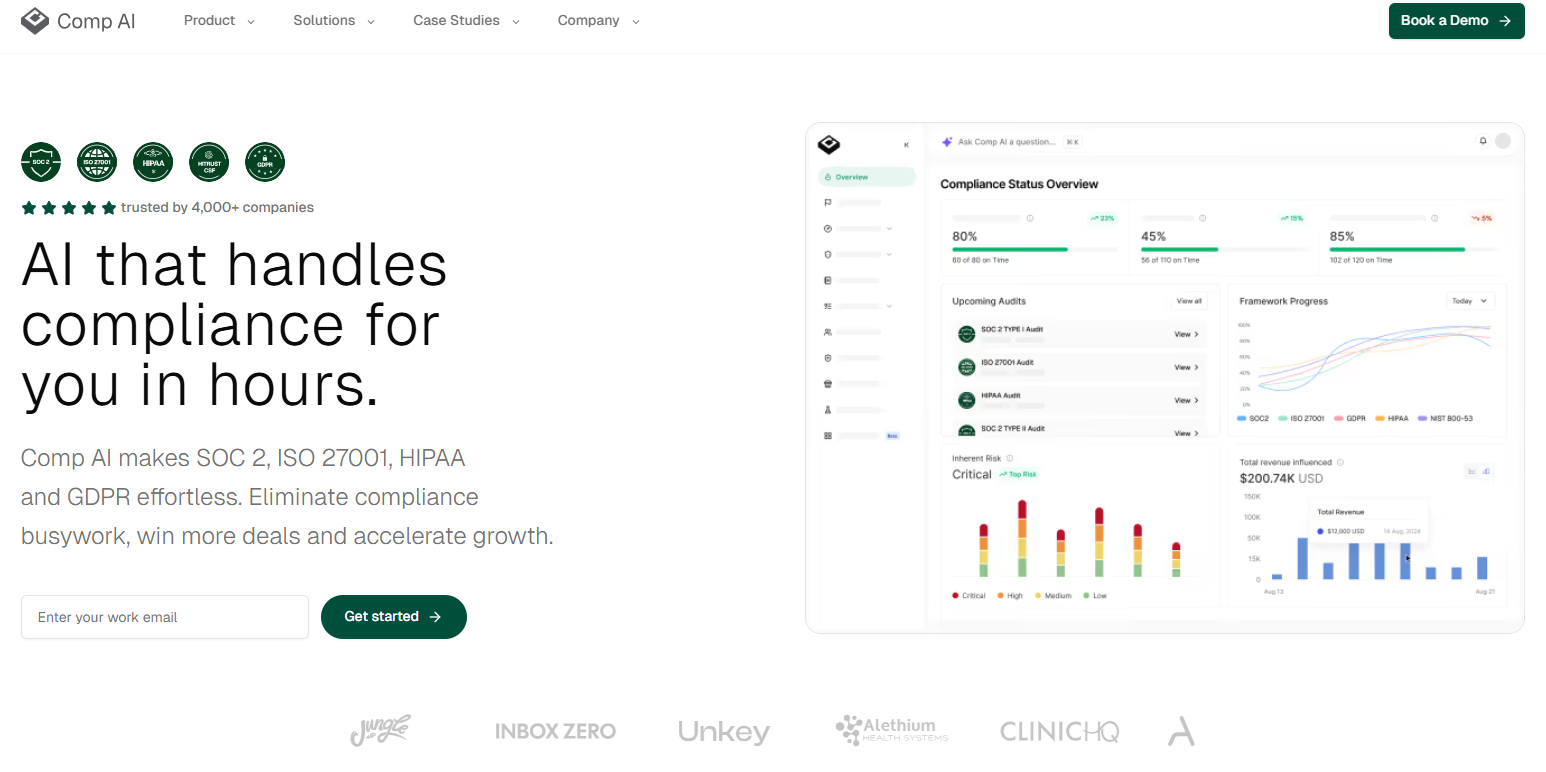Switch to the bar chart view icon in revenue card
The height and width of the screenshot is (772, 1546).
pos(1486,471)
